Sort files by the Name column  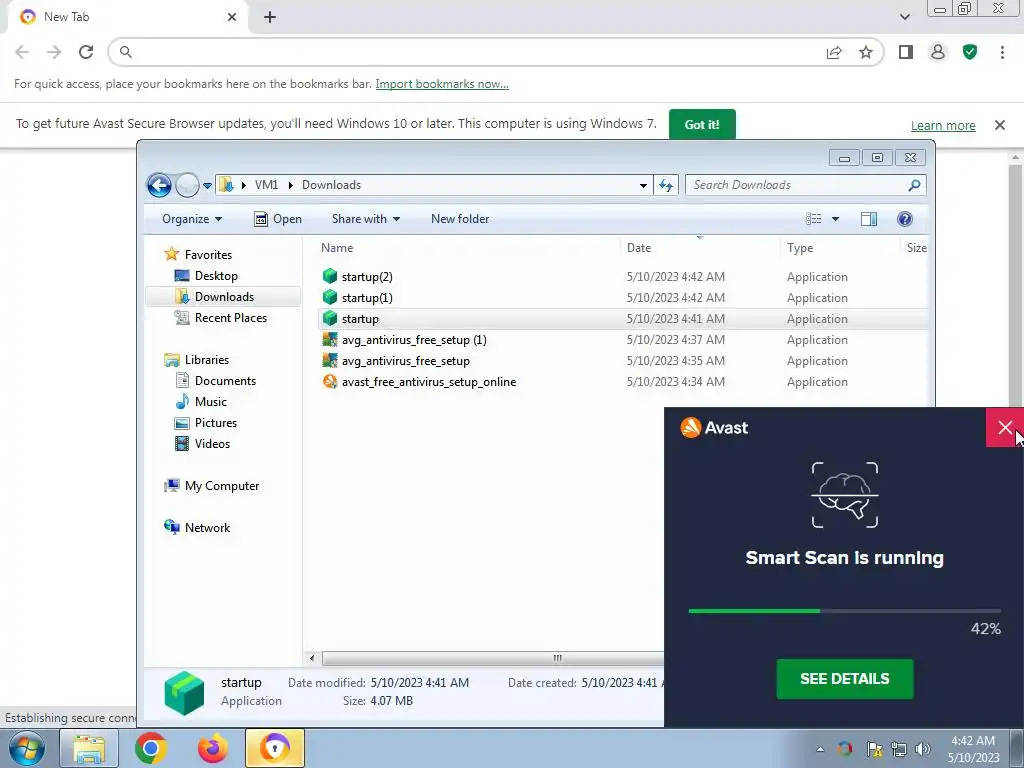(x=337, y=248)
